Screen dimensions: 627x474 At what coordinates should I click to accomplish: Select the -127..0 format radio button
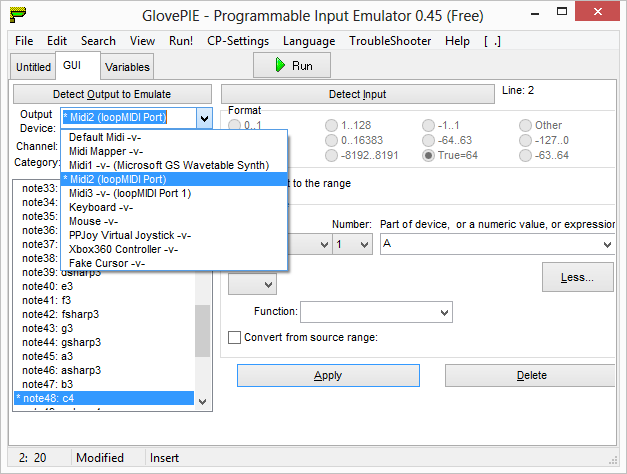[x=525, y=140]
